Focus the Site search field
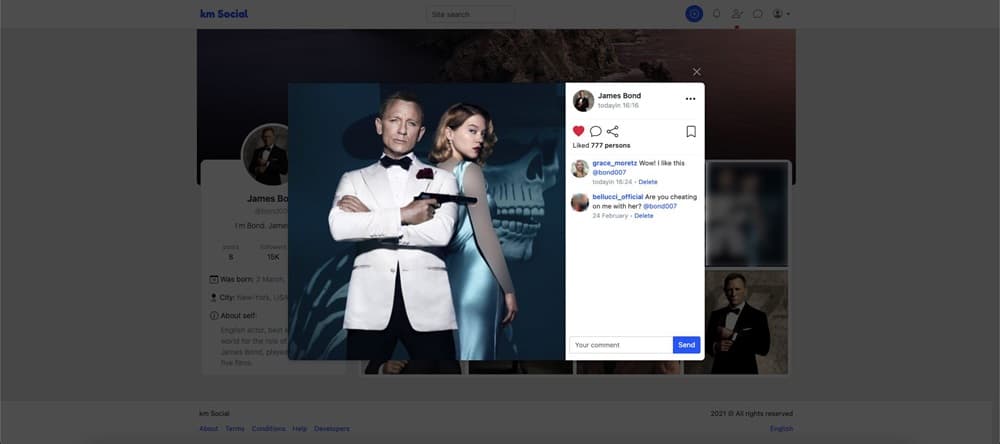Viewport: 1000px width, 444px height. 469,14
